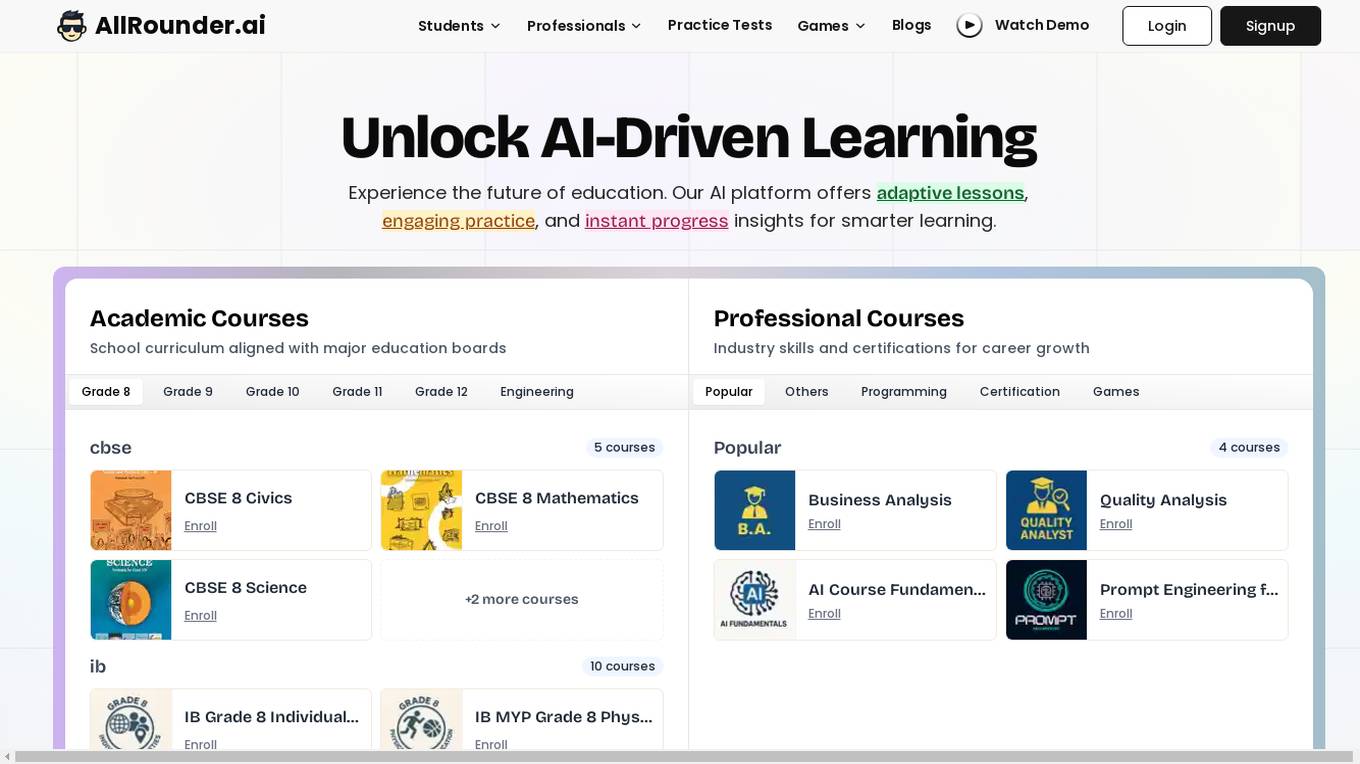Click the 4 courses badge
Image resolution: width=1360 pixels, height=764 pixels.
coord(1249,448)
